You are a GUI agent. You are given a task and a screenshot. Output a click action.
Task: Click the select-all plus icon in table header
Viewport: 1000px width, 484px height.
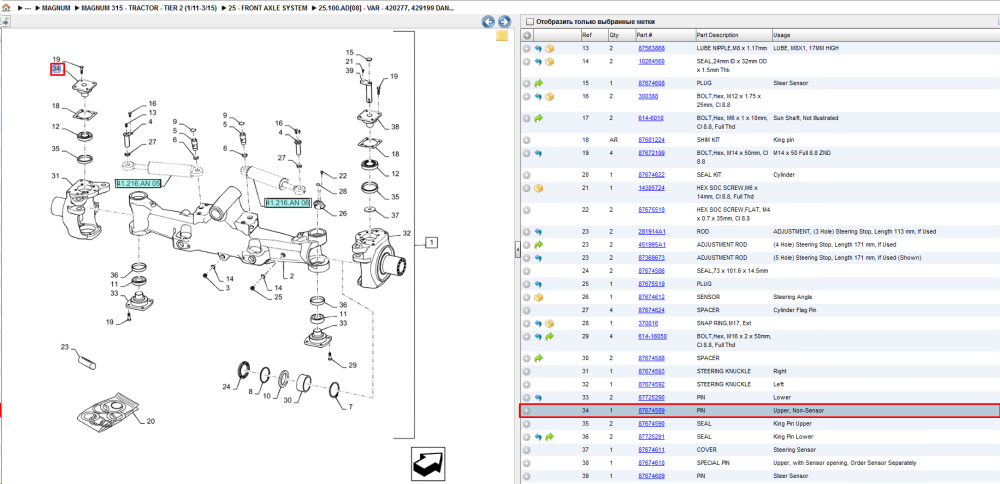tap(527, 35)
